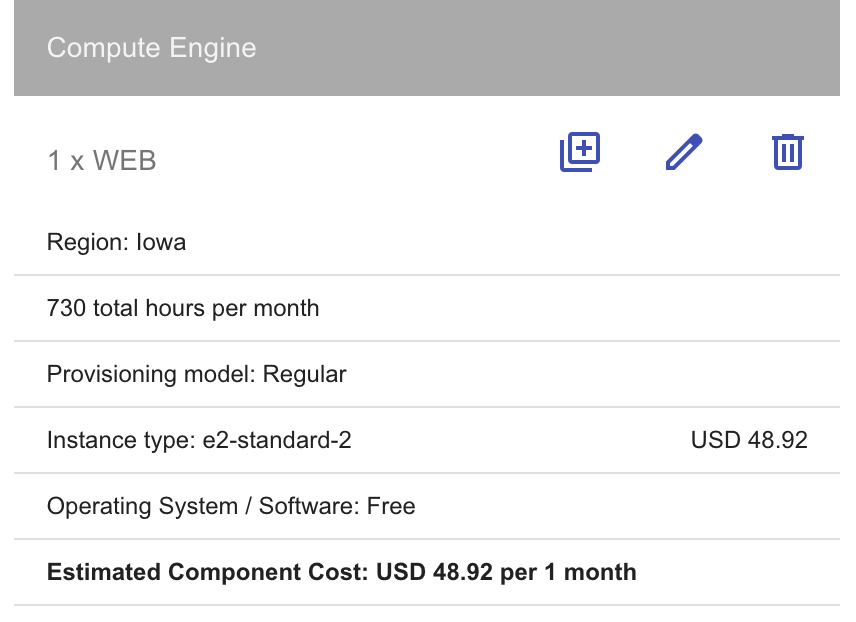Select the "Estimated Component Cost" bold label
Image resolution: width=856 pixels, height=622 pixels.
pyautogui.click(x=207, y=572)
